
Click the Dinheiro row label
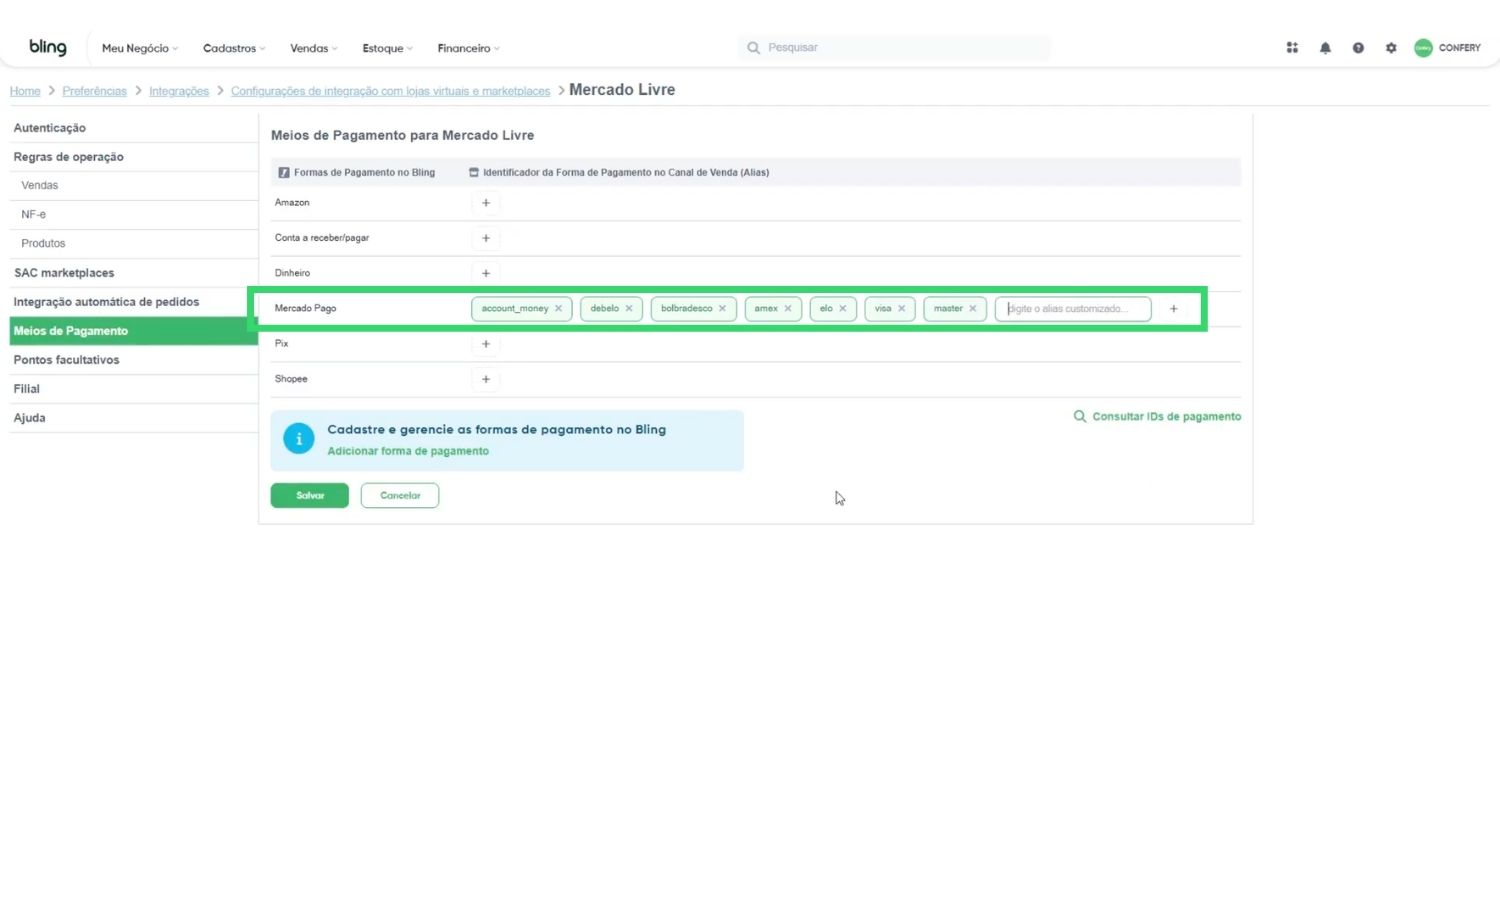tap(292, 273)
